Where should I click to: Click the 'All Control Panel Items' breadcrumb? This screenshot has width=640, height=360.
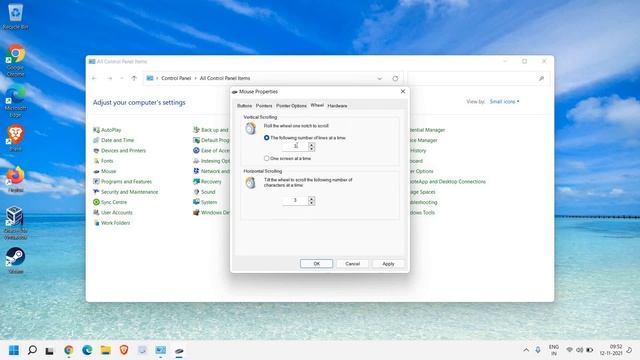[x=225, y=78]
